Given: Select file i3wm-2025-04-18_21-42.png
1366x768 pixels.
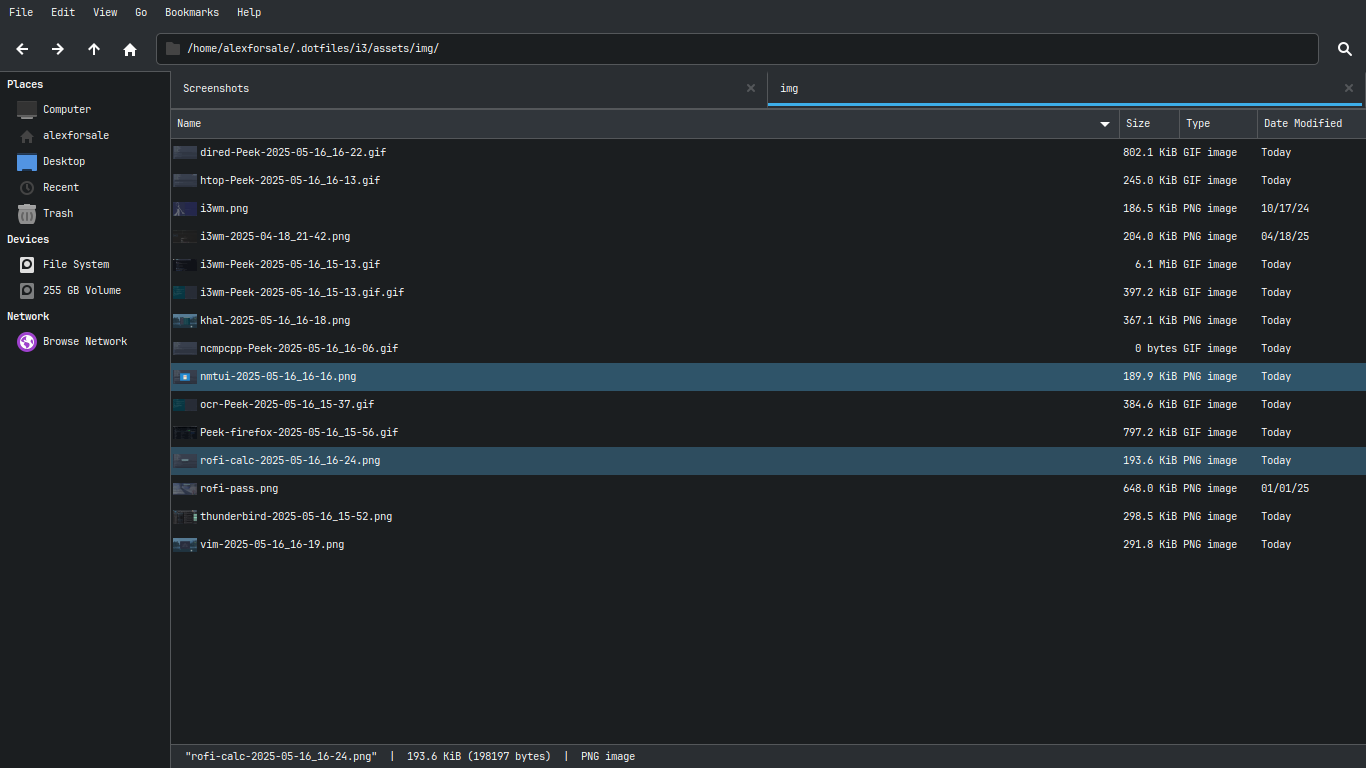Looking at the screenshot, I should point(768,236).
